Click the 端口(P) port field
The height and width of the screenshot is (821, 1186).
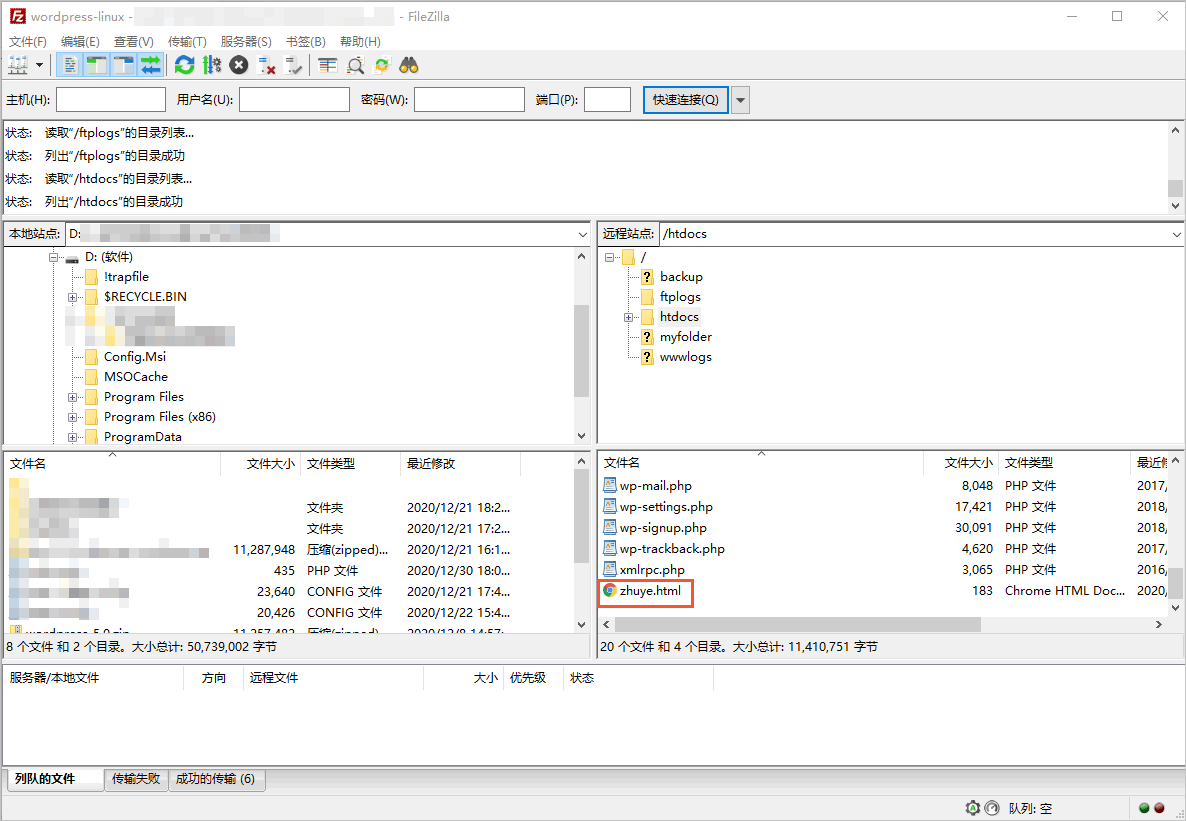pos(607,99)
